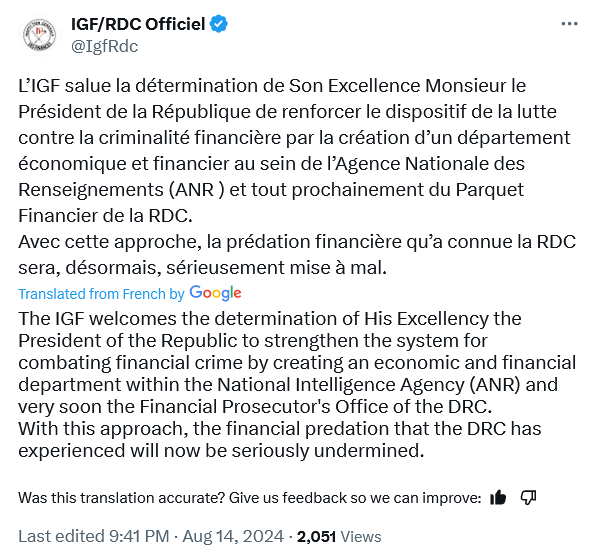Viewport: 598px width, 560px height.
Task: Click 'Financier de la RDC.' line
Action: coord(105,216)
